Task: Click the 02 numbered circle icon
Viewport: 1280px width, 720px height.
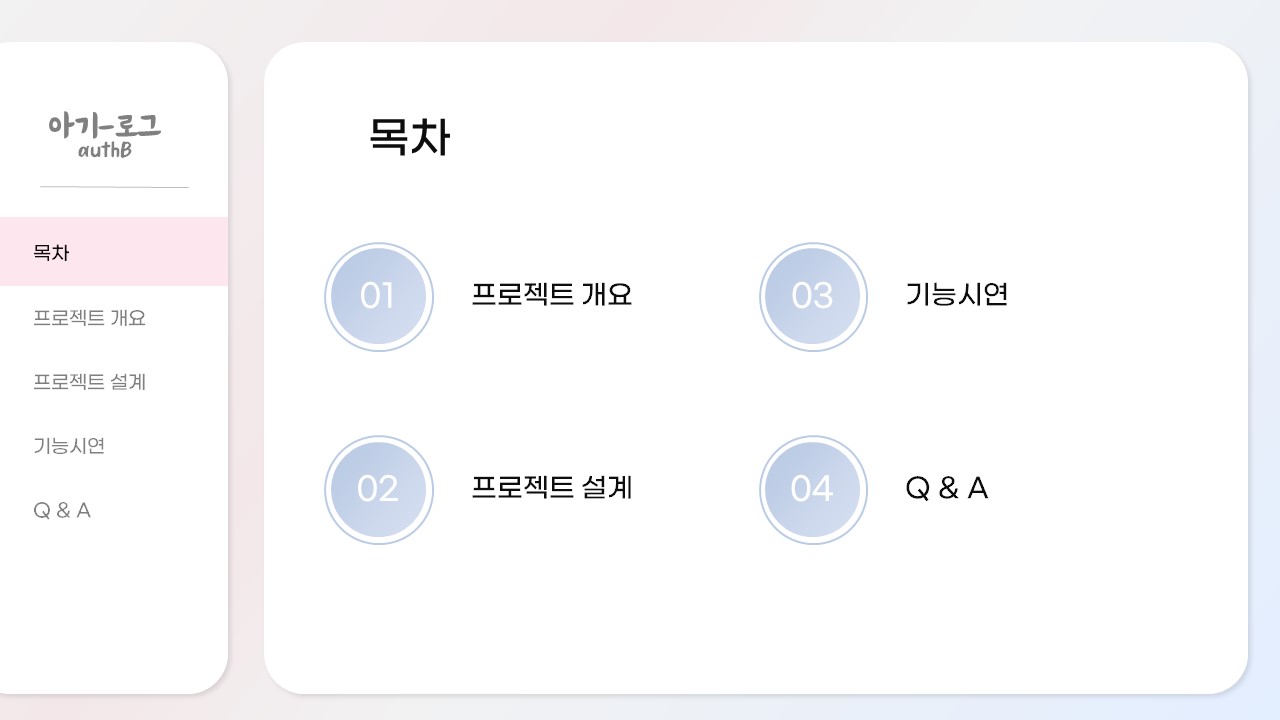Action: point(379,490)
